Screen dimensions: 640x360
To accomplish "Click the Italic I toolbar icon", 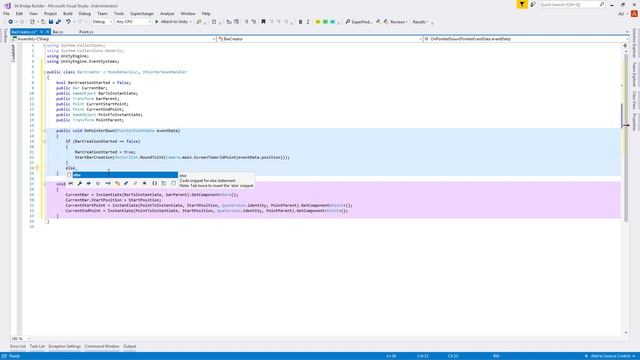I will (308, 22).
